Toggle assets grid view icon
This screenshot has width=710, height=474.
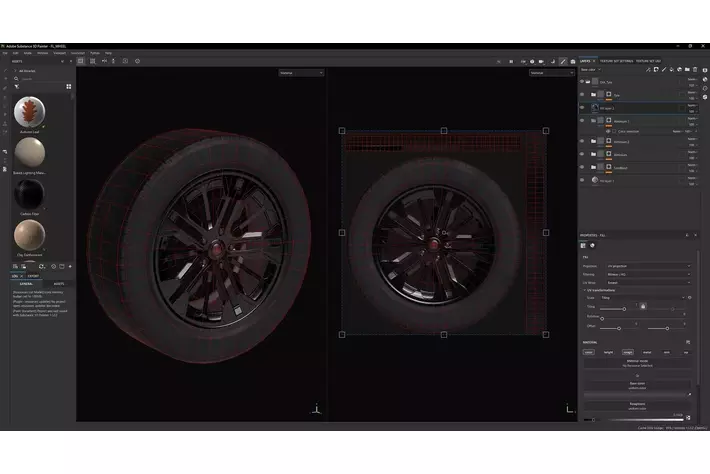click(68, 87)
